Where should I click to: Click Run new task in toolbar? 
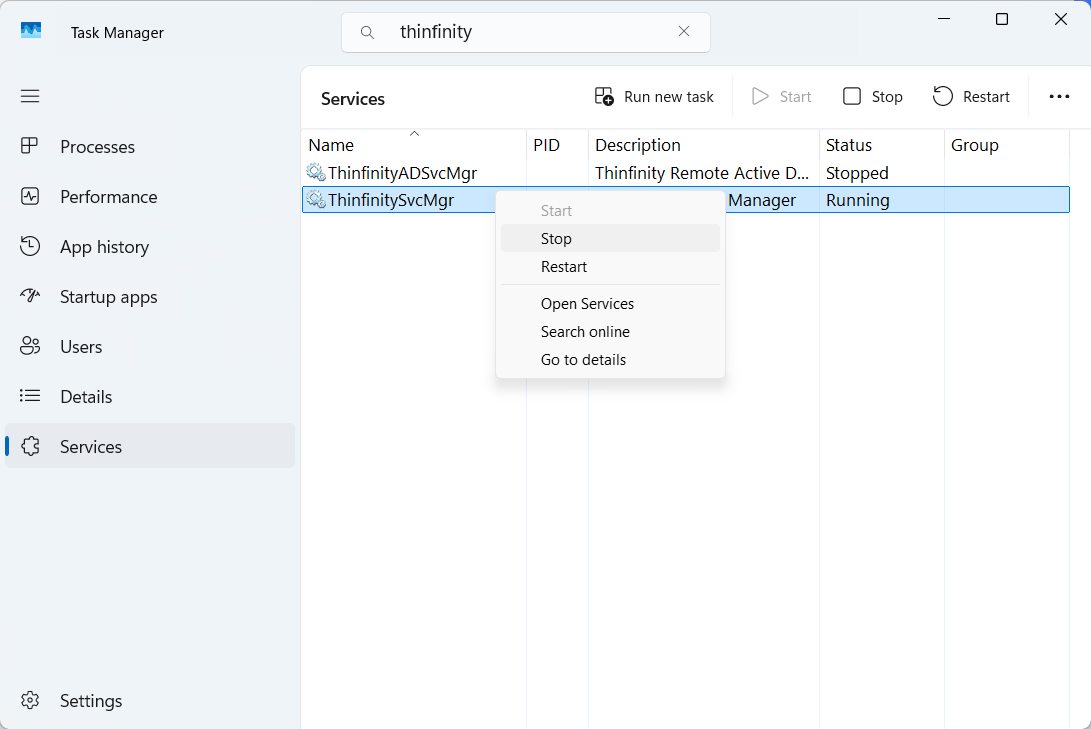point(654,97)
